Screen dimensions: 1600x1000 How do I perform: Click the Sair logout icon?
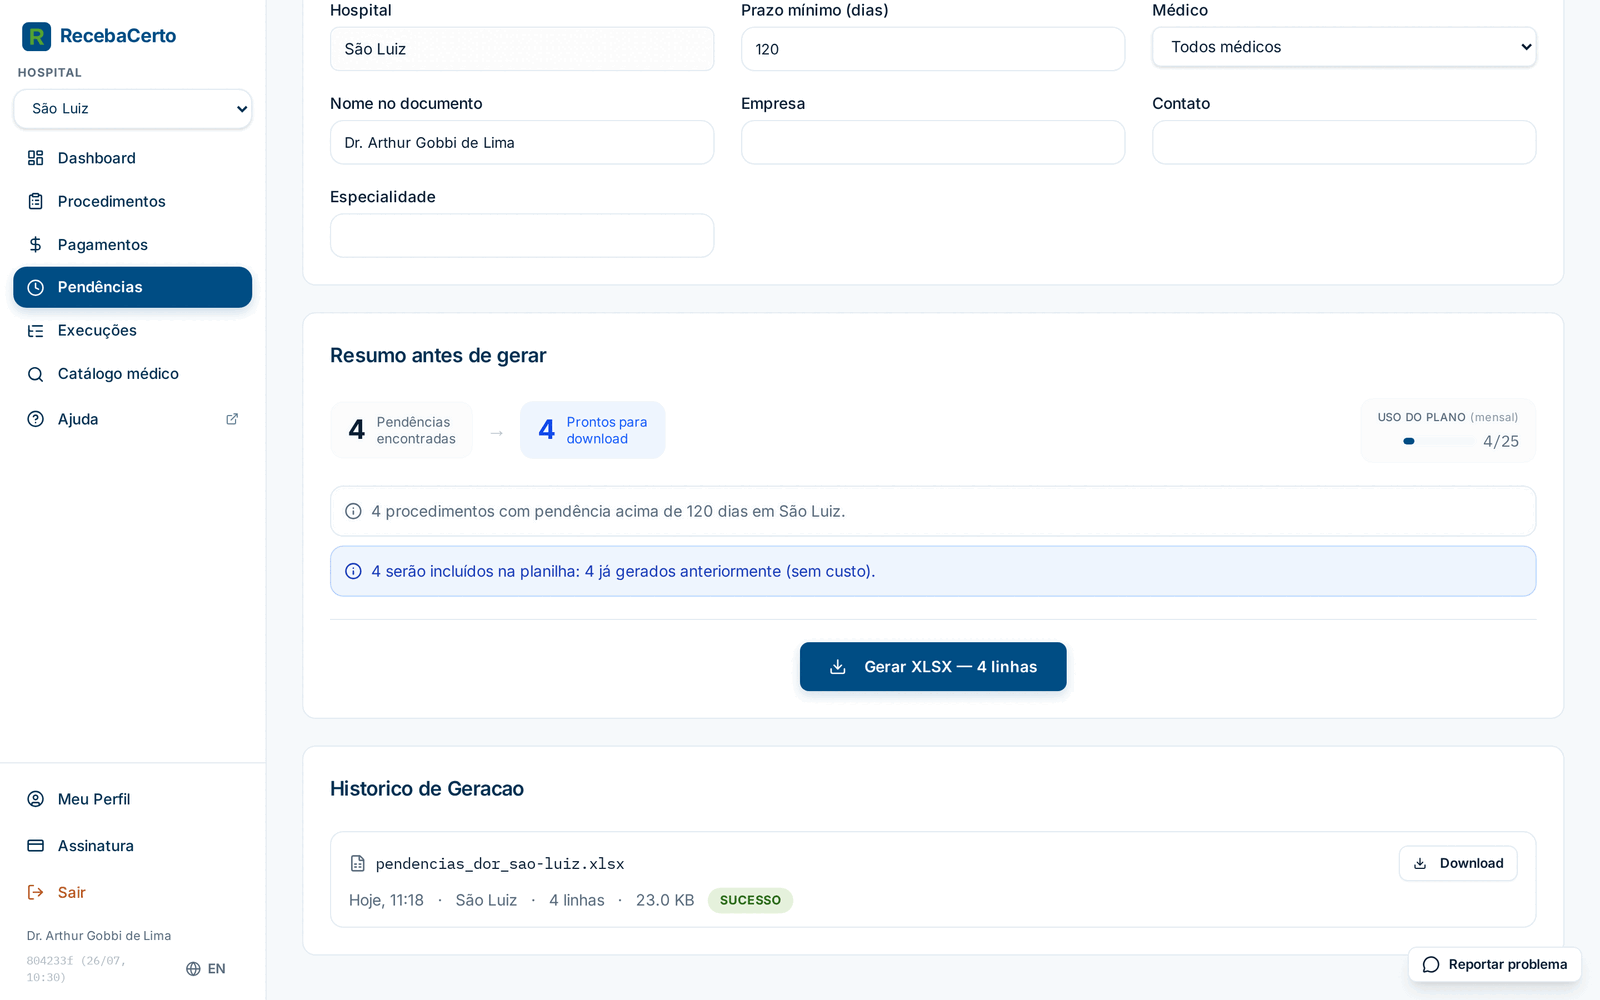[x=36, y=892]
